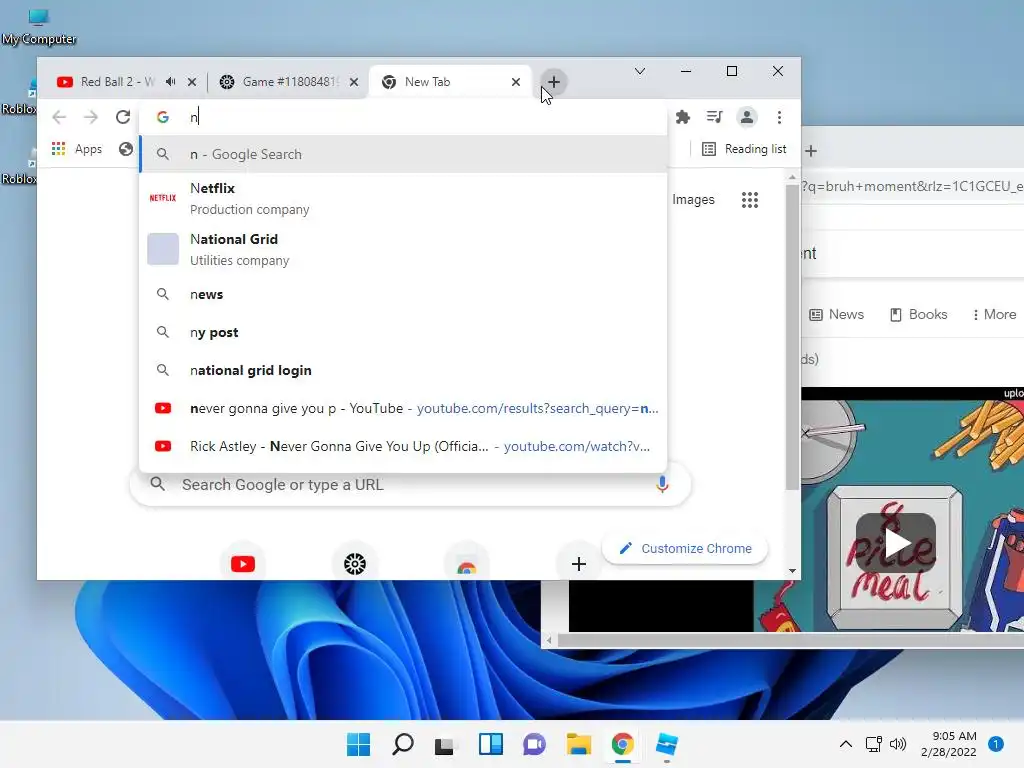Choose the Netflix suggestion
Viewport: 1024px width, 768px height.
tap(404, 199)
